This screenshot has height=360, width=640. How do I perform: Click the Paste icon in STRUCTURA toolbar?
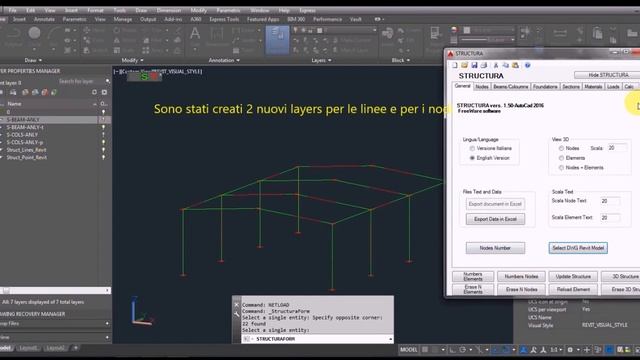point(516,65)
